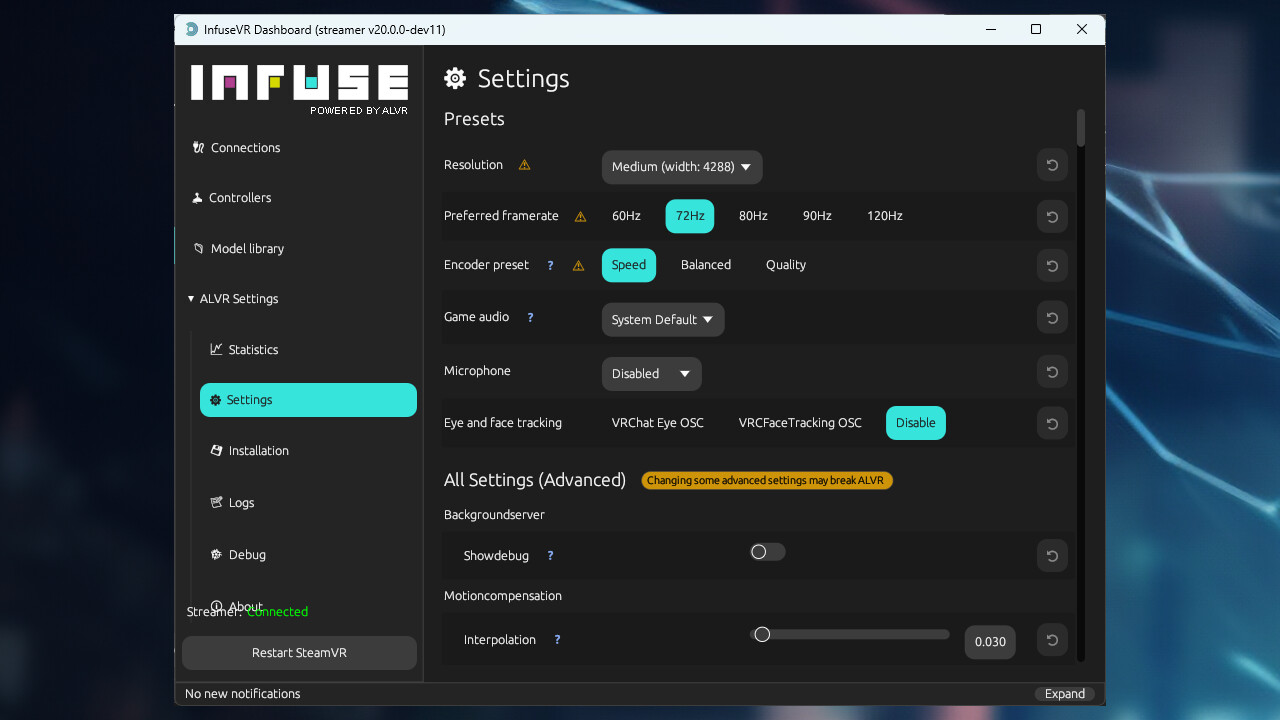
Task: Open the Game audio System Default dropdown
Action: coord(662,320)
